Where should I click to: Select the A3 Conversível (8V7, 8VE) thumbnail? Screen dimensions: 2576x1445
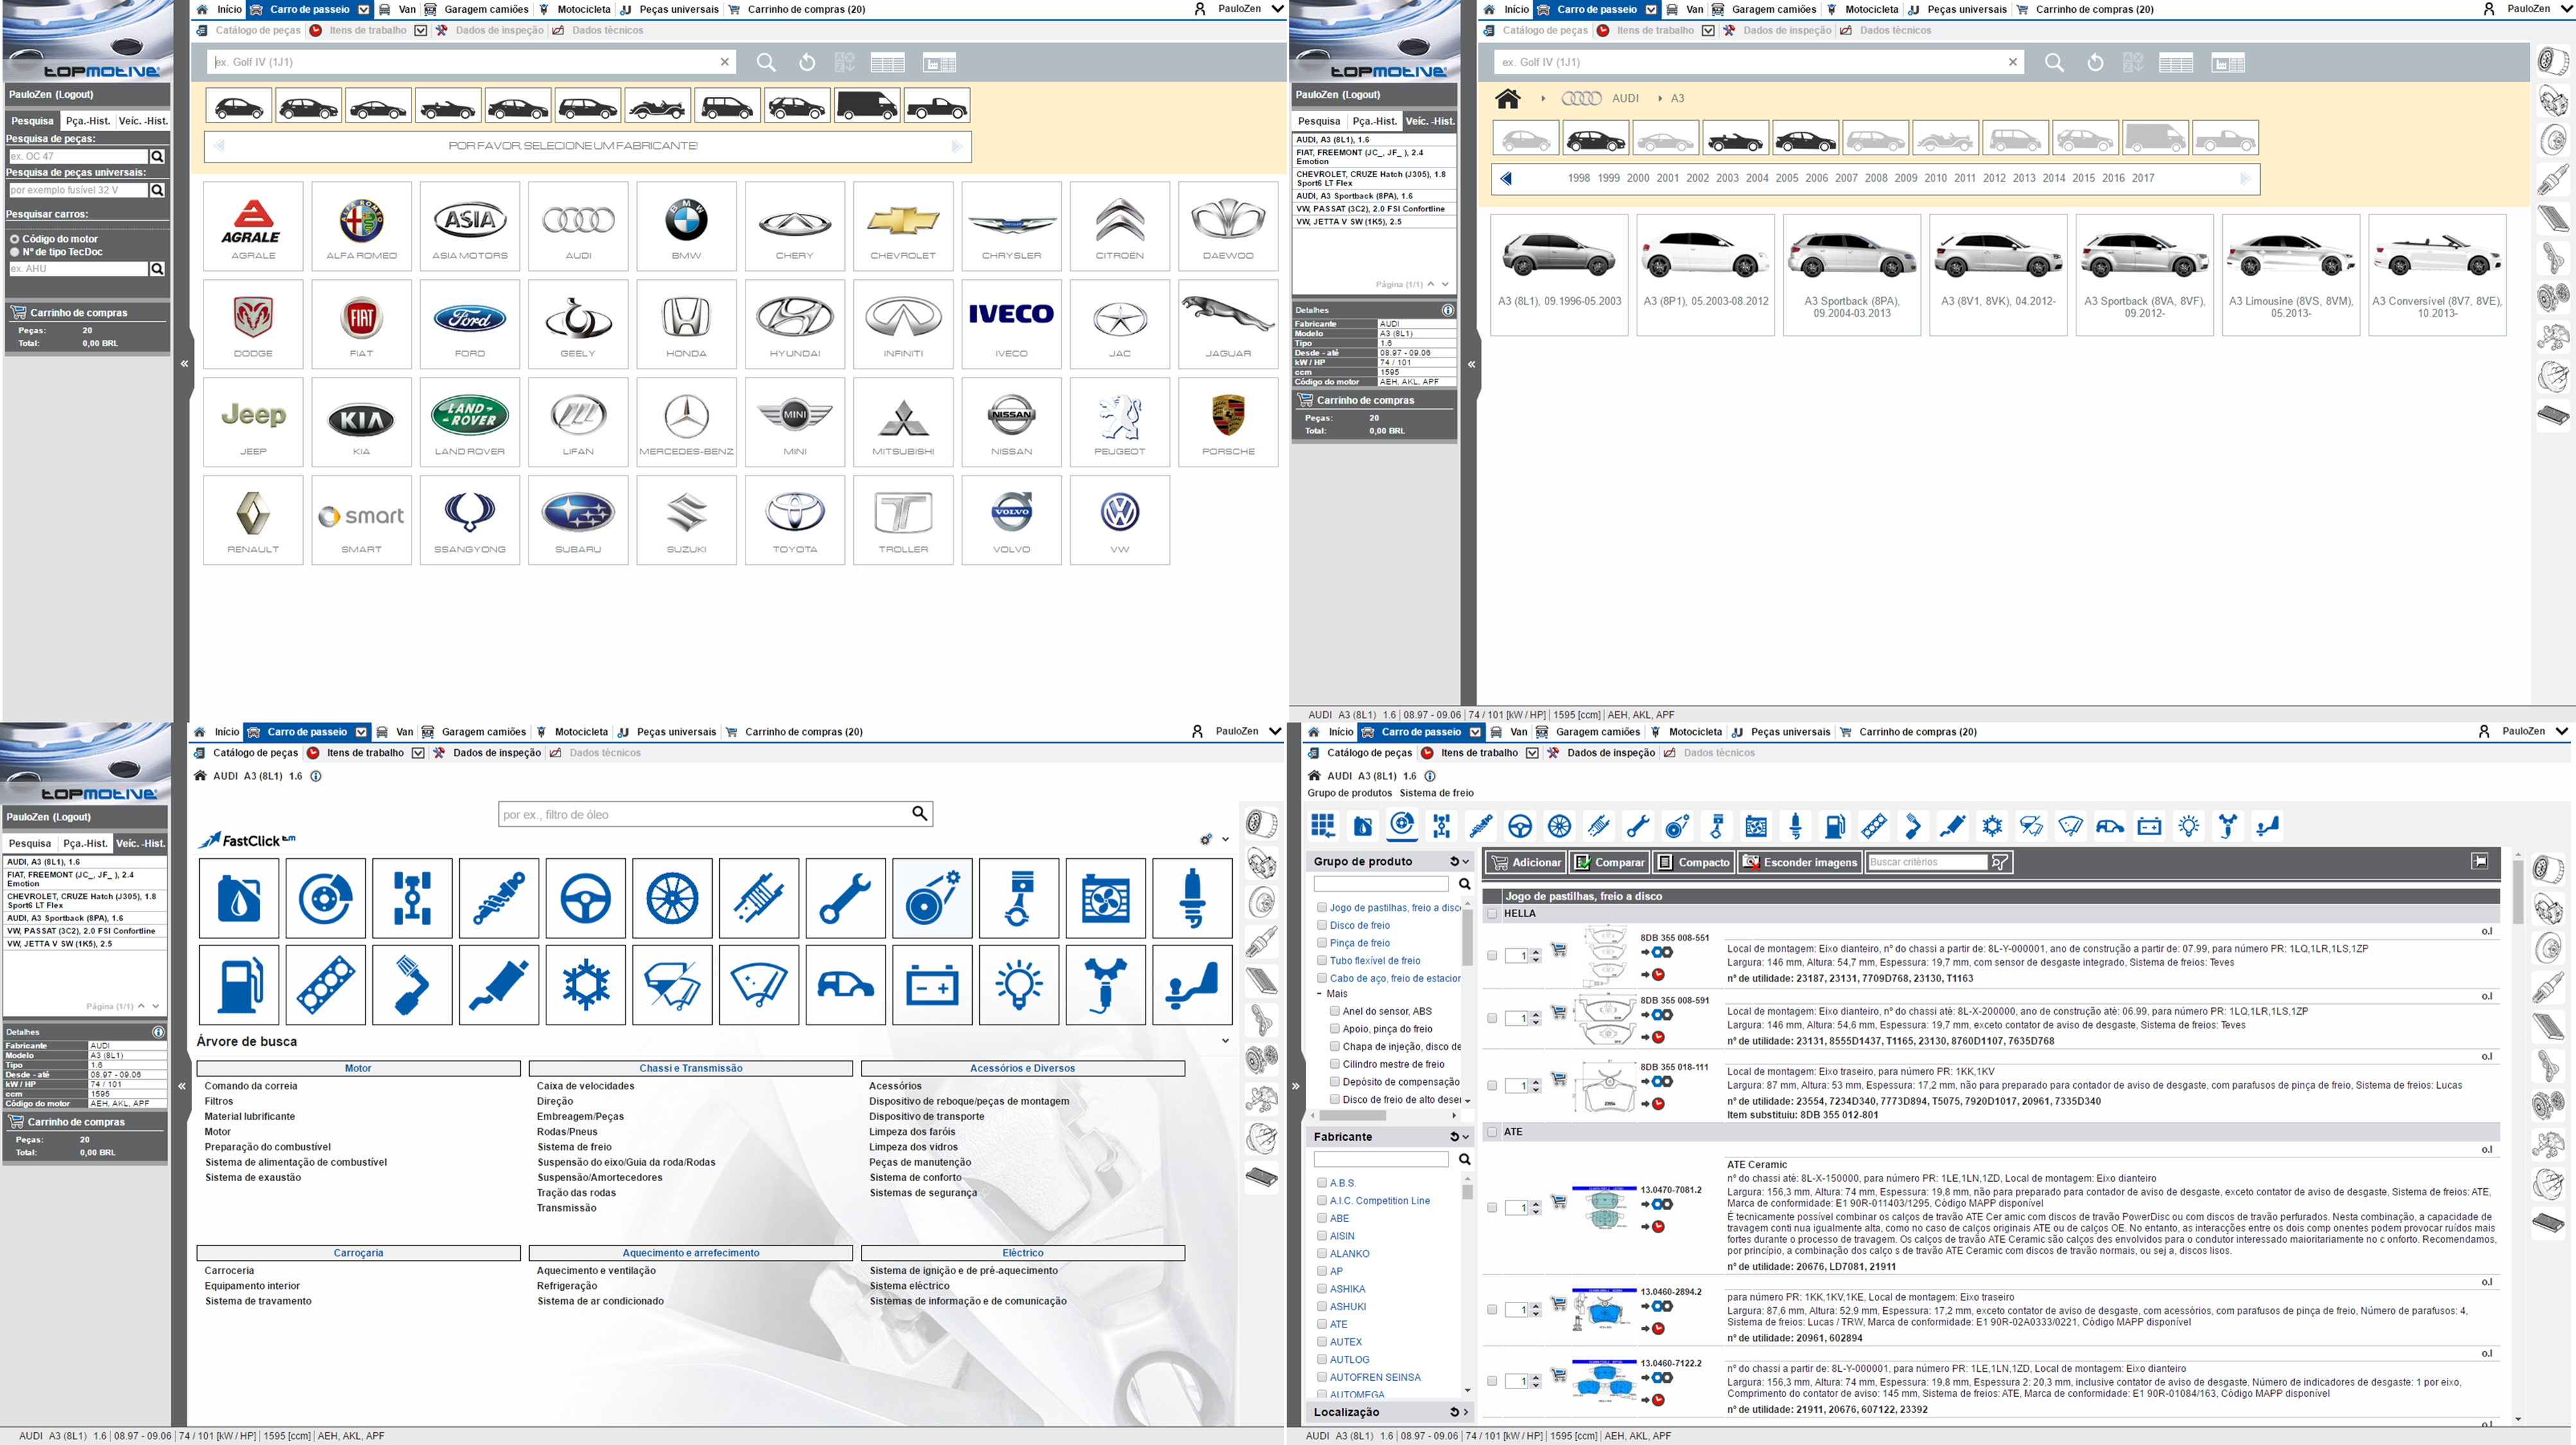(2437, 275)
